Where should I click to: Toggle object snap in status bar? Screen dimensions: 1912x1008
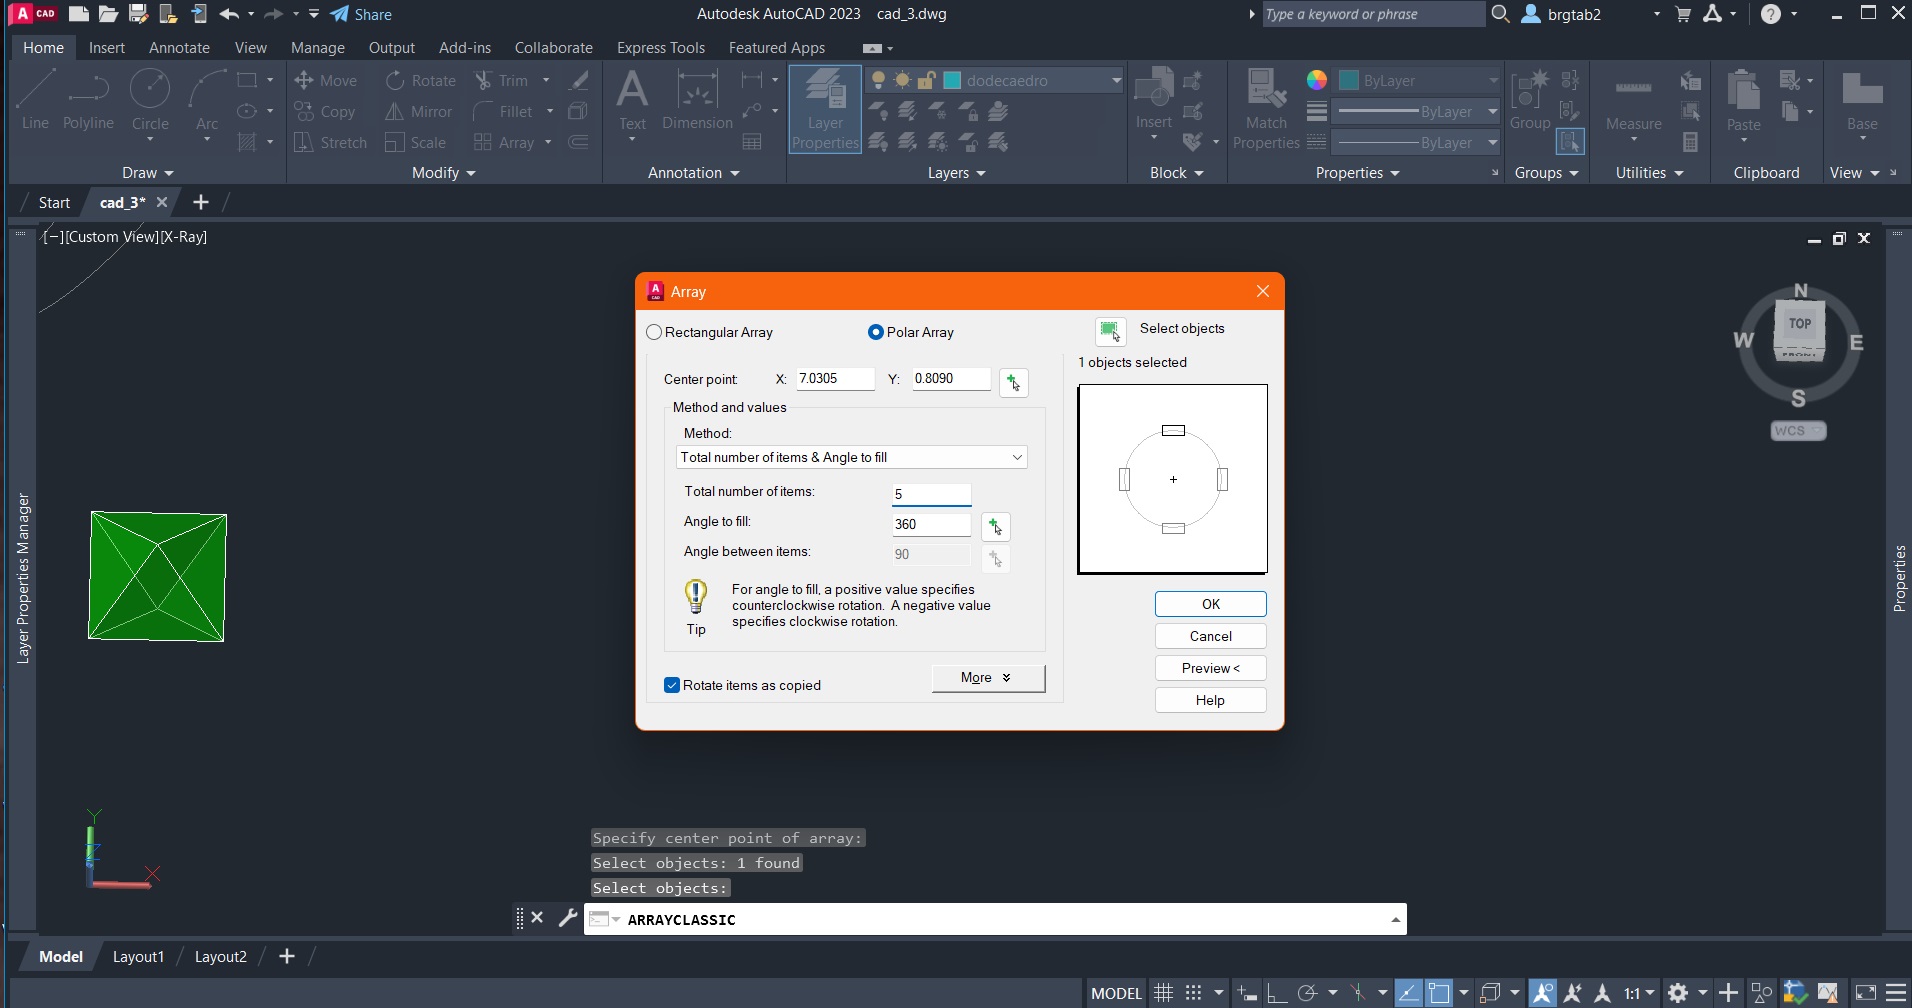tap(1439, 993)
